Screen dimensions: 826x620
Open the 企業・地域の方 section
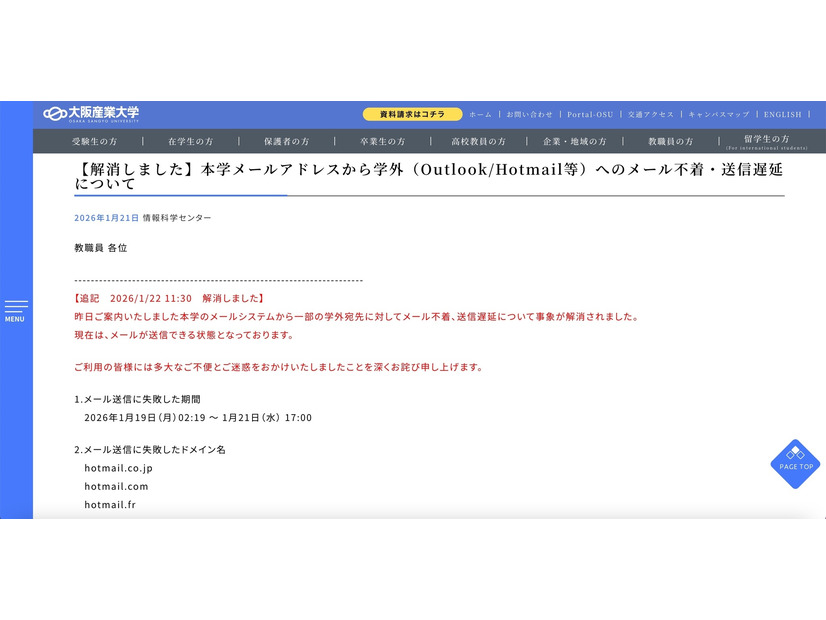point(575,141)
